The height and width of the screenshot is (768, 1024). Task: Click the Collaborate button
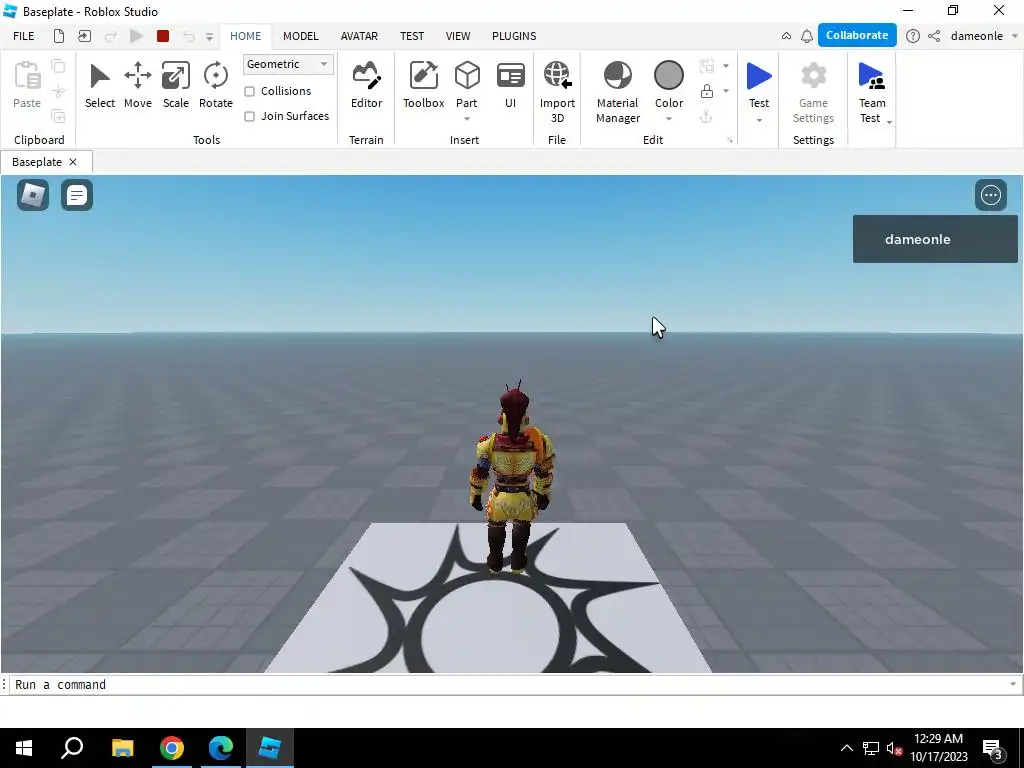[857, 35]
